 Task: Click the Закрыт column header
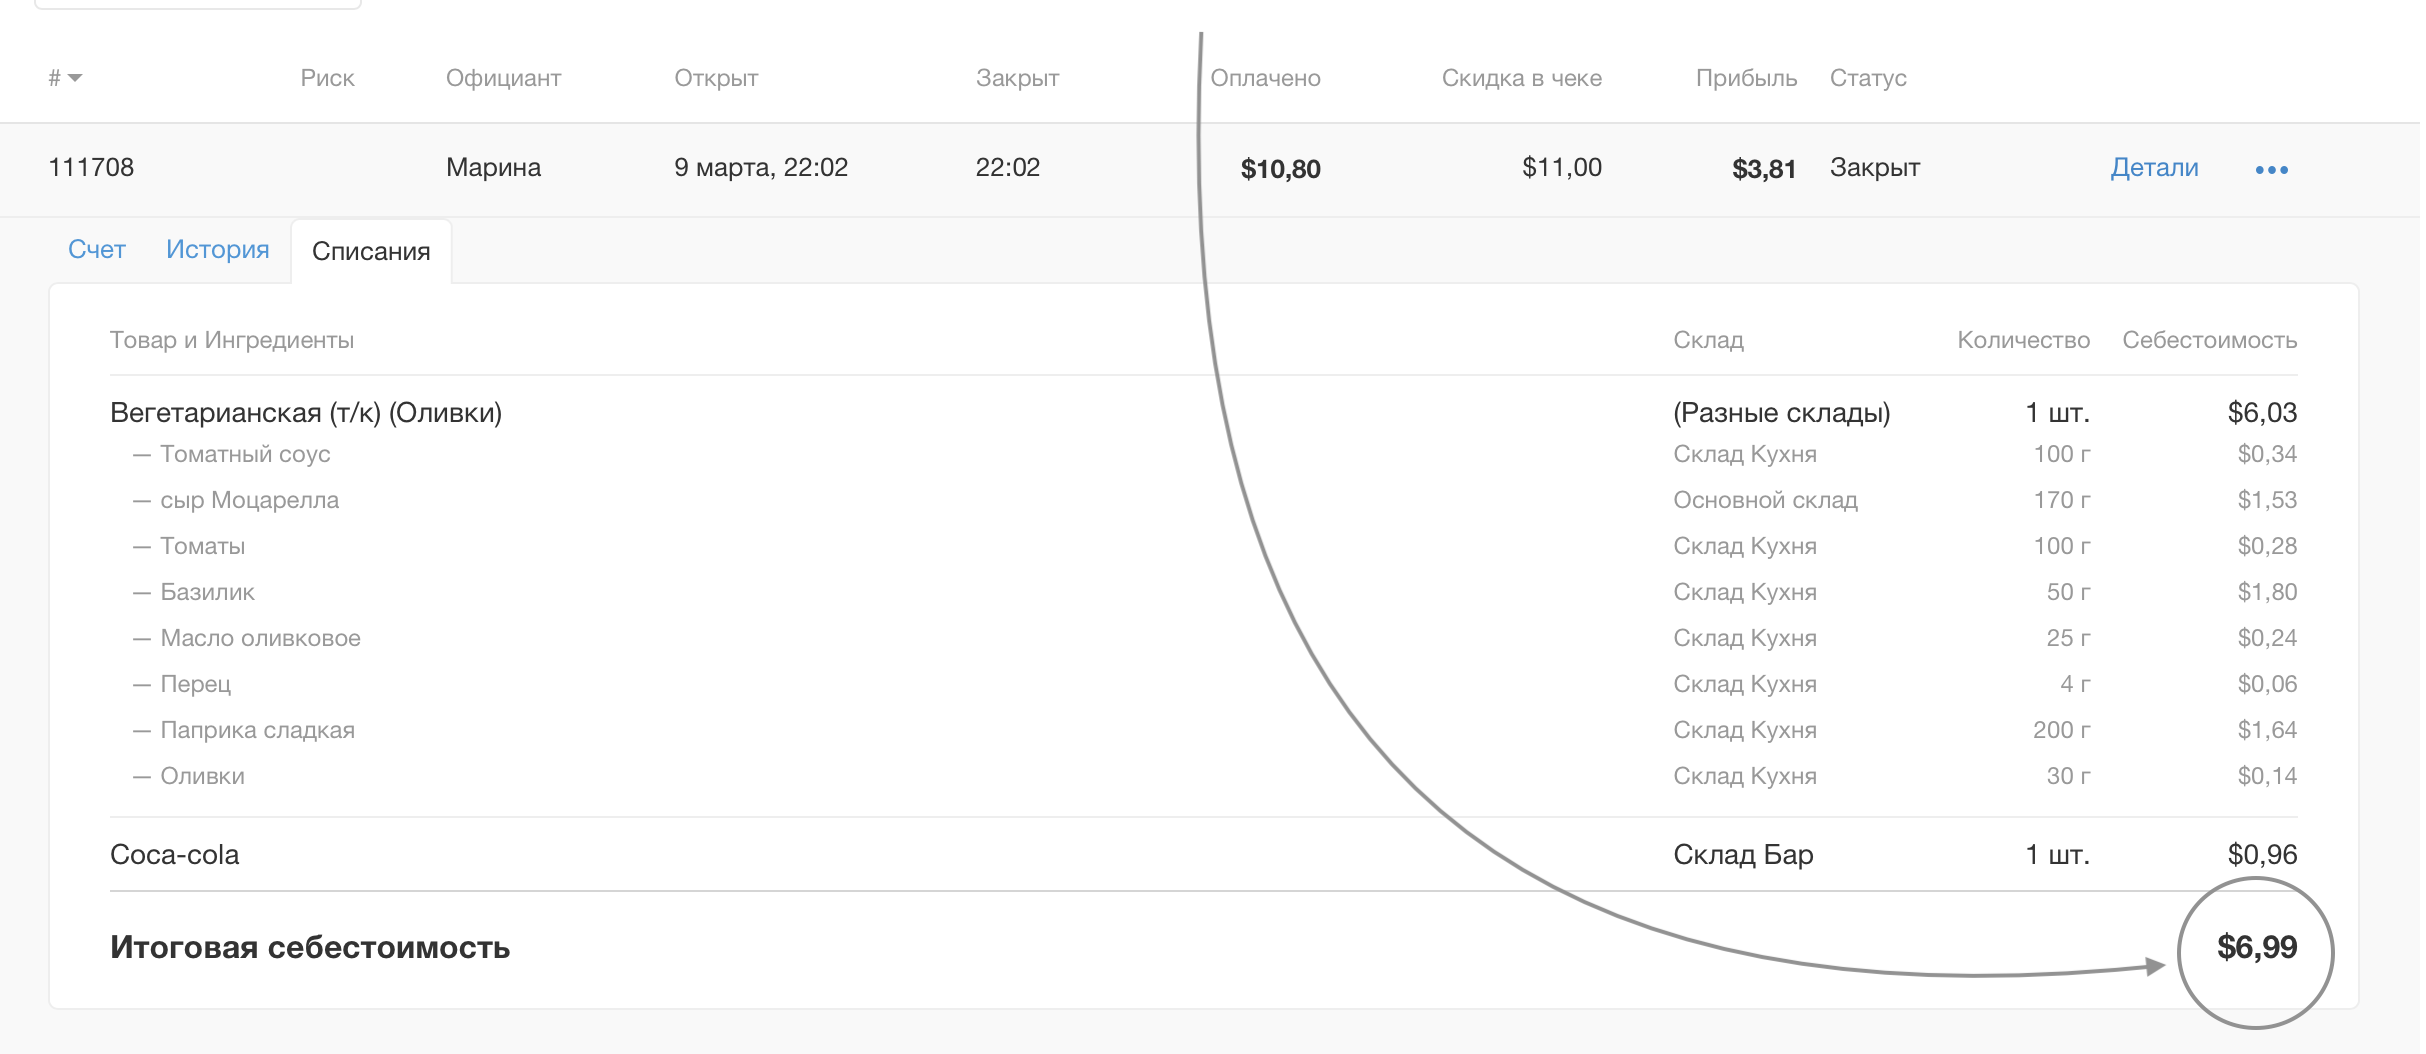[1017, 78]
